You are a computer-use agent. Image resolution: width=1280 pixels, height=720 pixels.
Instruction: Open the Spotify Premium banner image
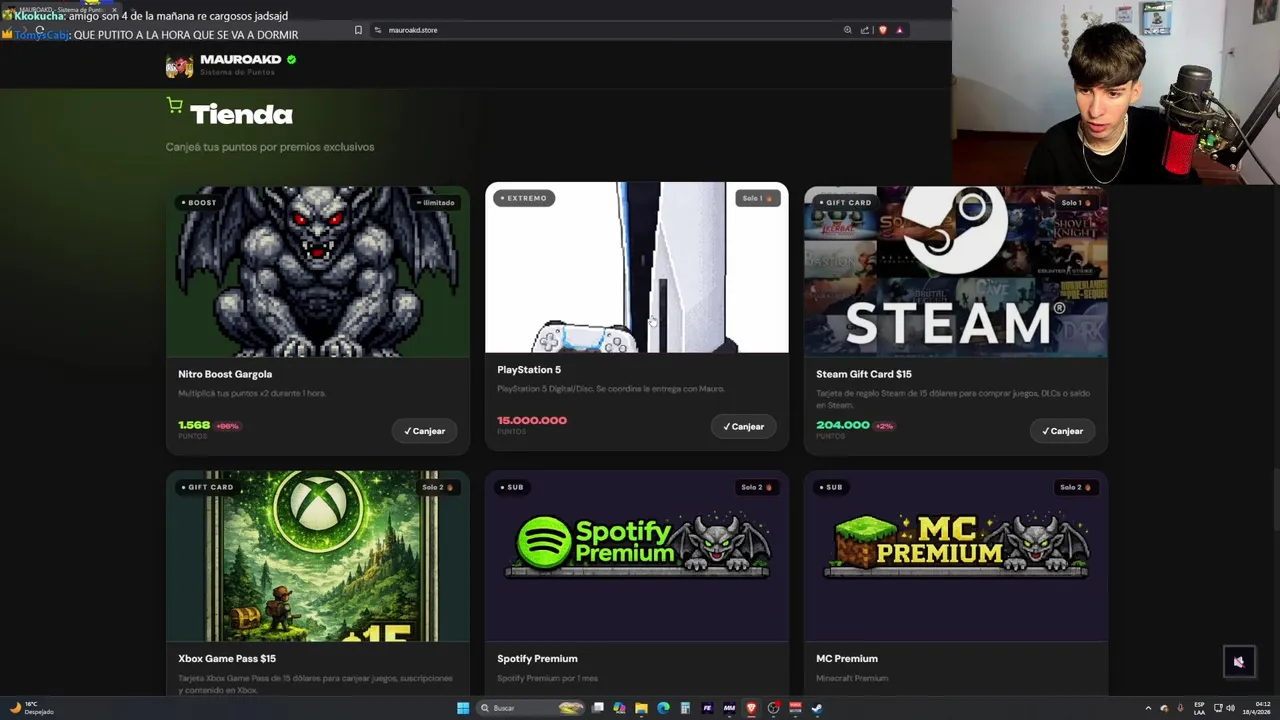(x=636, y=556)
